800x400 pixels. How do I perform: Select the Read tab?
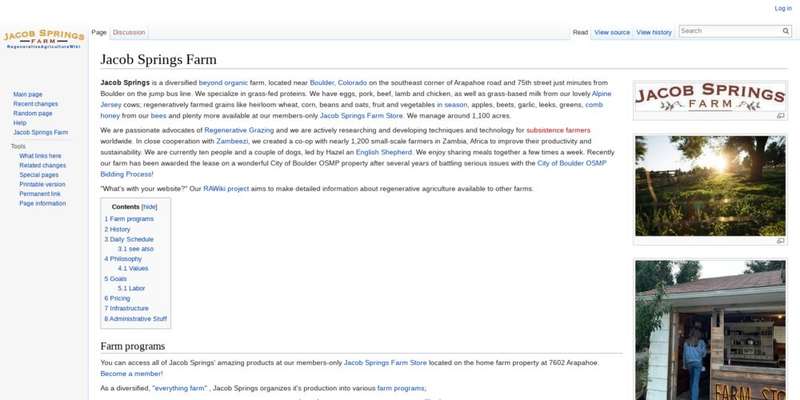[x=580, y=32]
